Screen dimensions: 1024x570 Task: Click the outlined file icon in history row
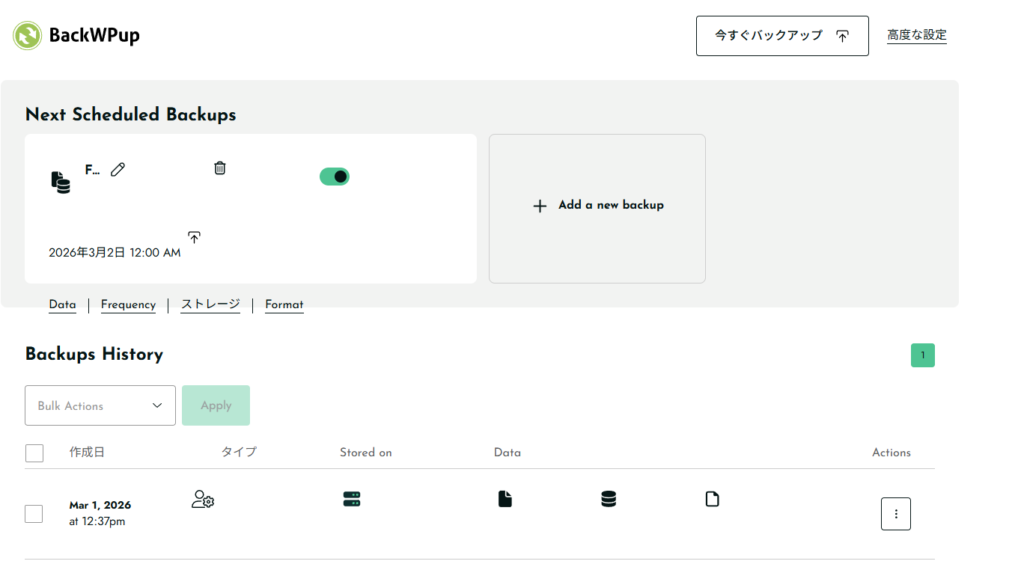pyautogui.click(x=712, y=499)
